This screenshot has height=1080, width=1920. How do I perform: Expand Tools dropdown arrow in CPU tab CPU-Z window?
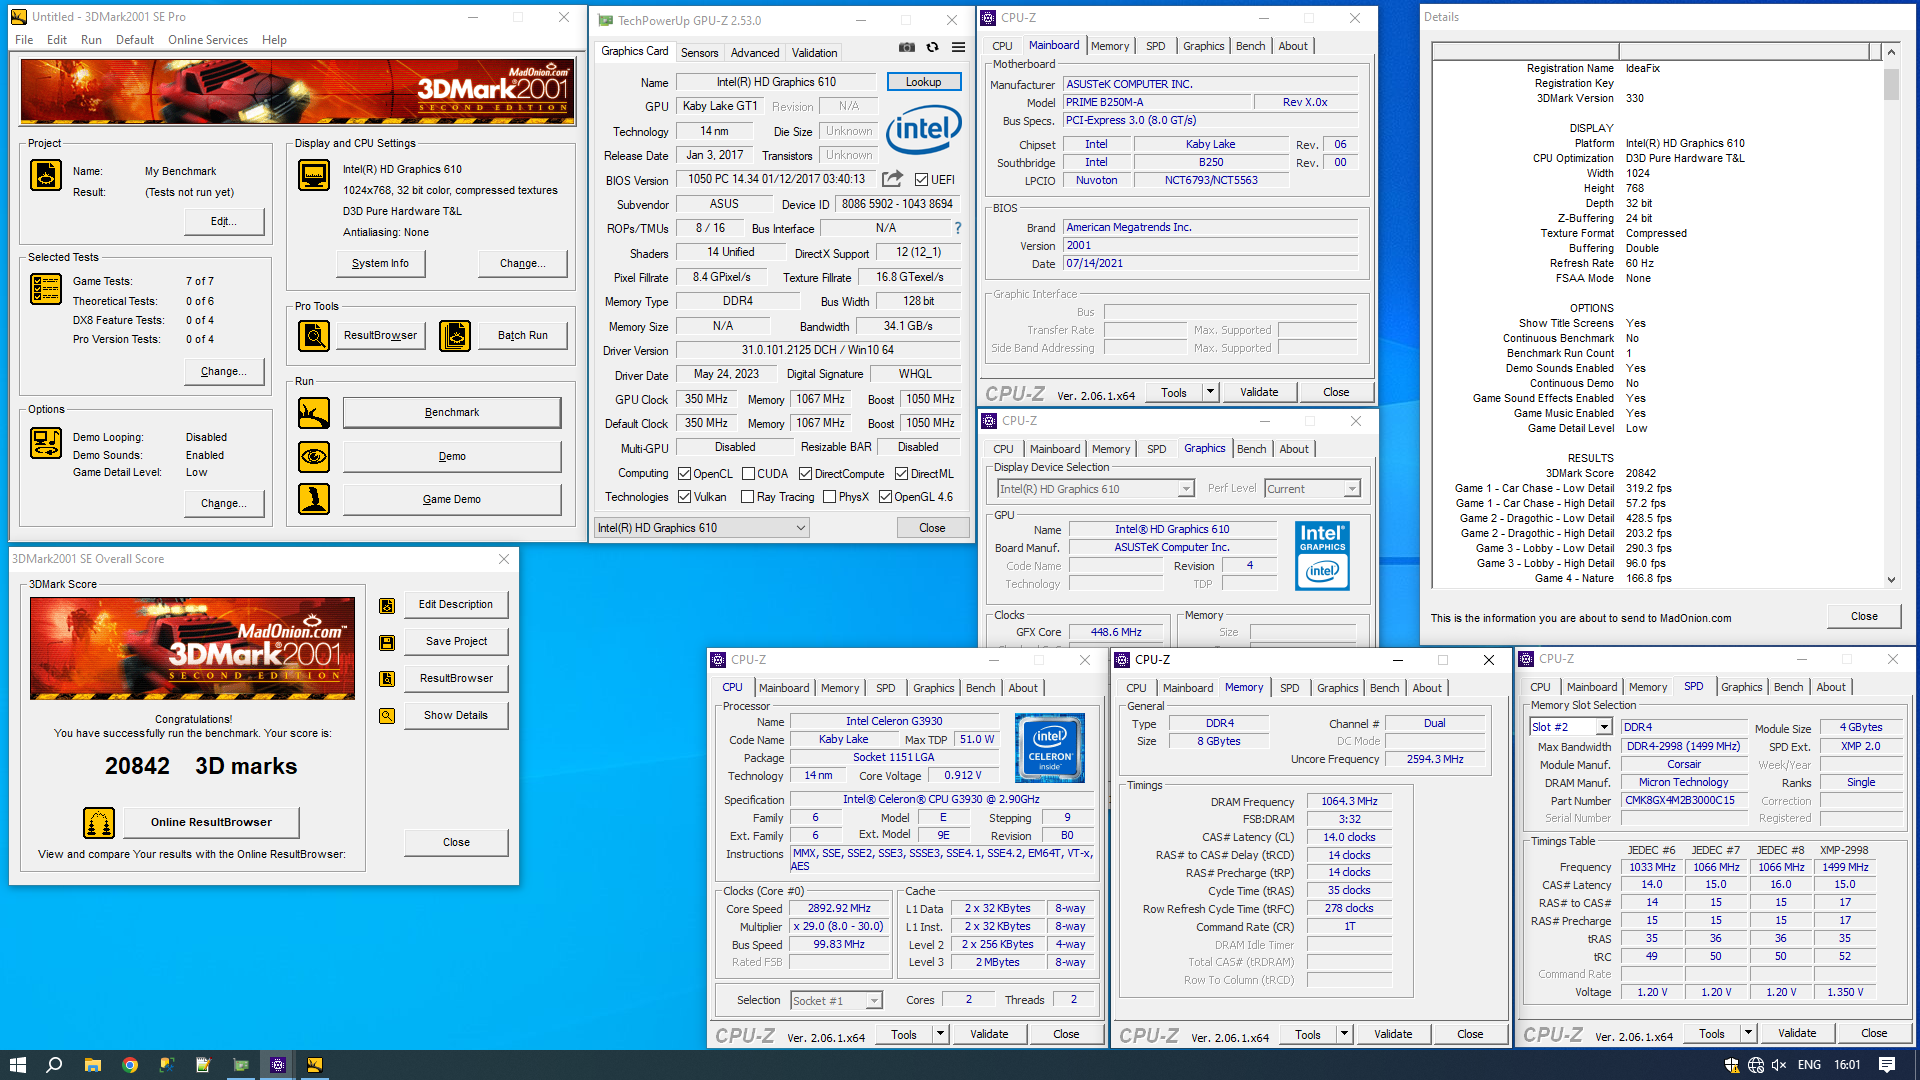click(940, 1034)
